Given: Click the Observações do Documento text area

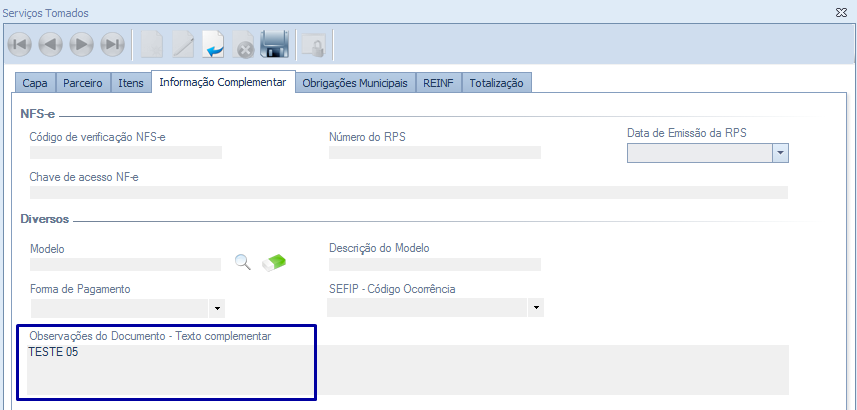Looking at the screenshot, I should (408, 370).
